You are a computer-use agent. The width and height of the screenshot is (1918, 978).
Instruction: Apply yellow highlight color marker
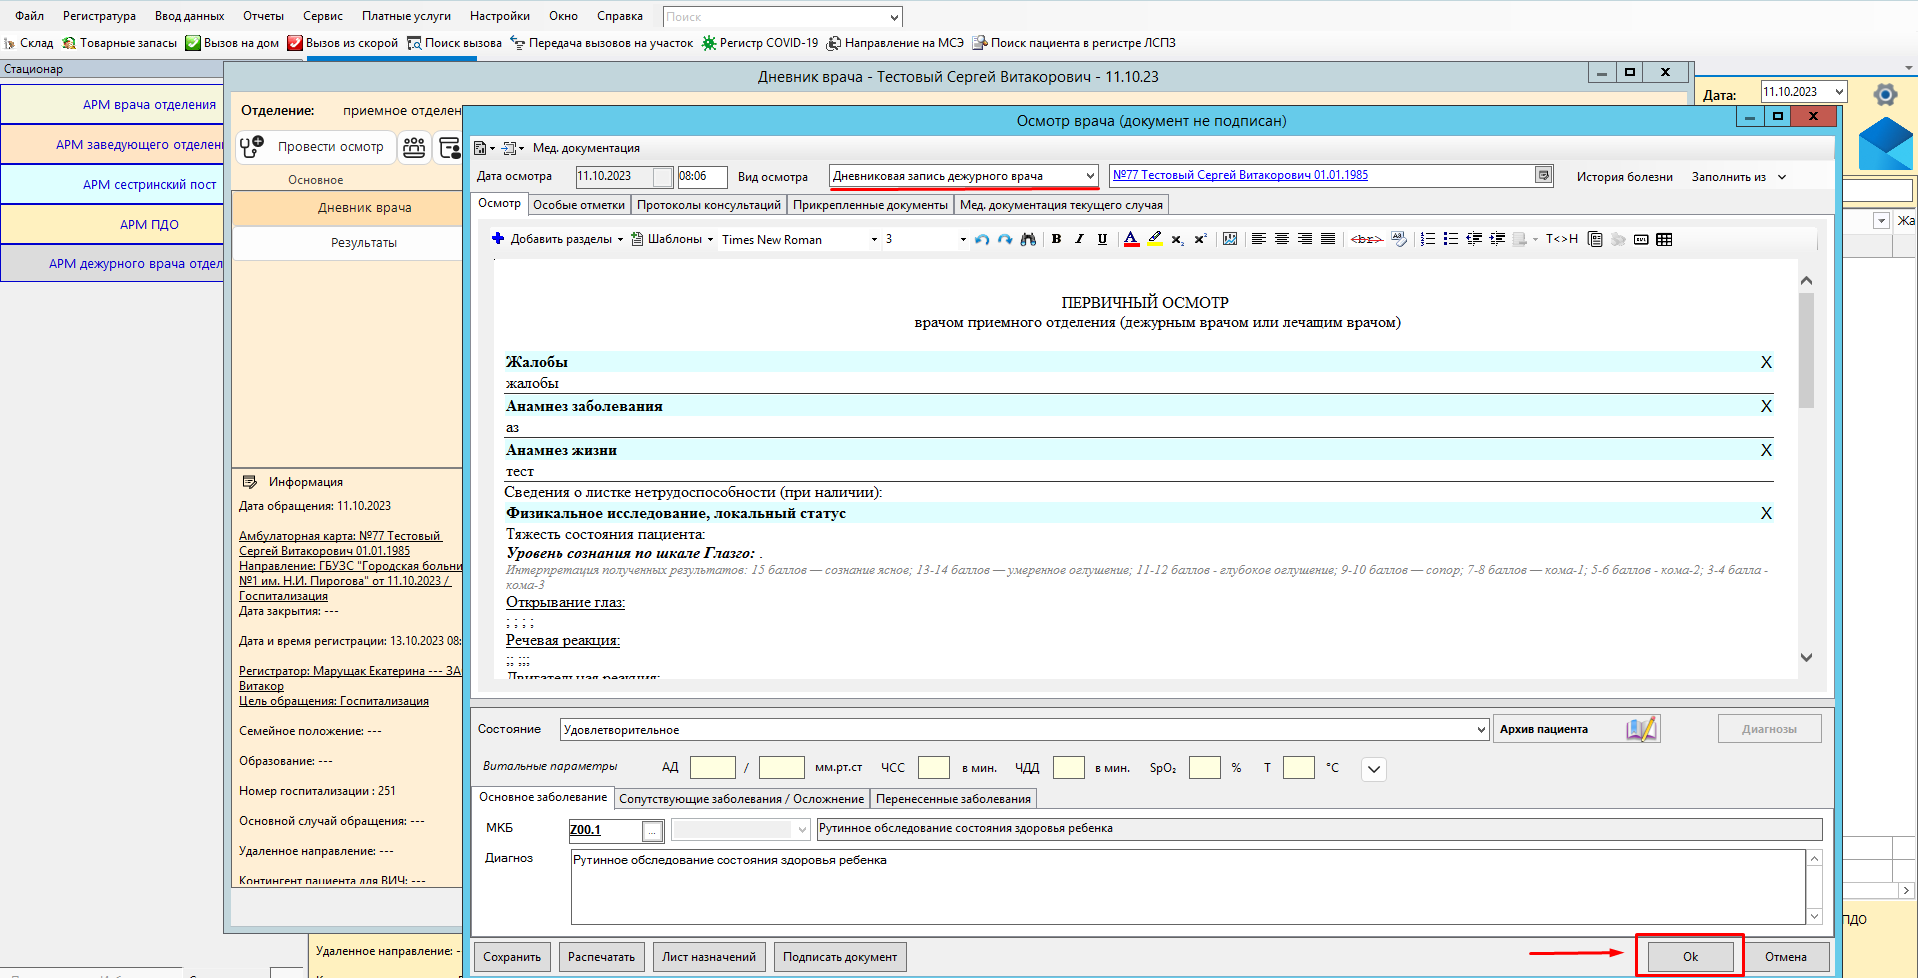tap(1155, 239)
